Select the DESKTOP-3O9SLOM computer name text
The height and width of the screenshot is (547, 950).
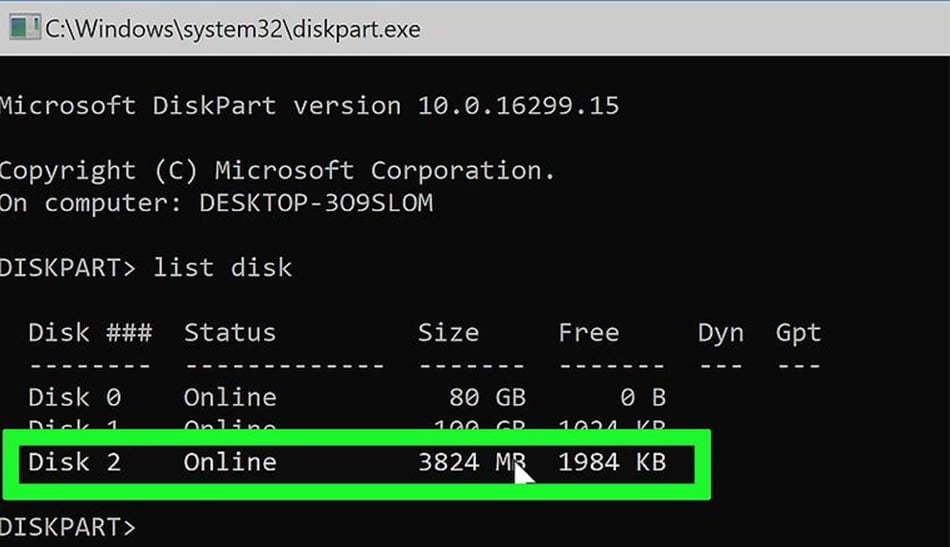click(x=316, y=203)
